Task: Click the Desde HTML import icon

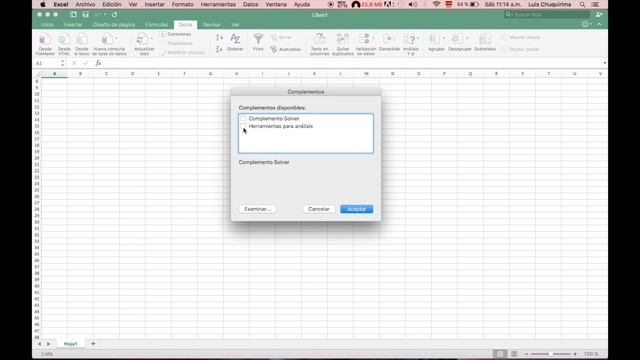Action: point(64,40)
